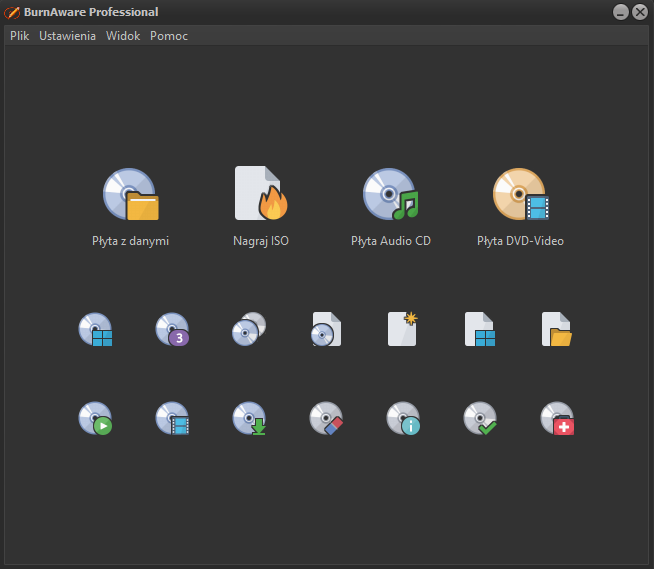
Task: Select the disc icon with green download arrow
Action: (249, 418)
